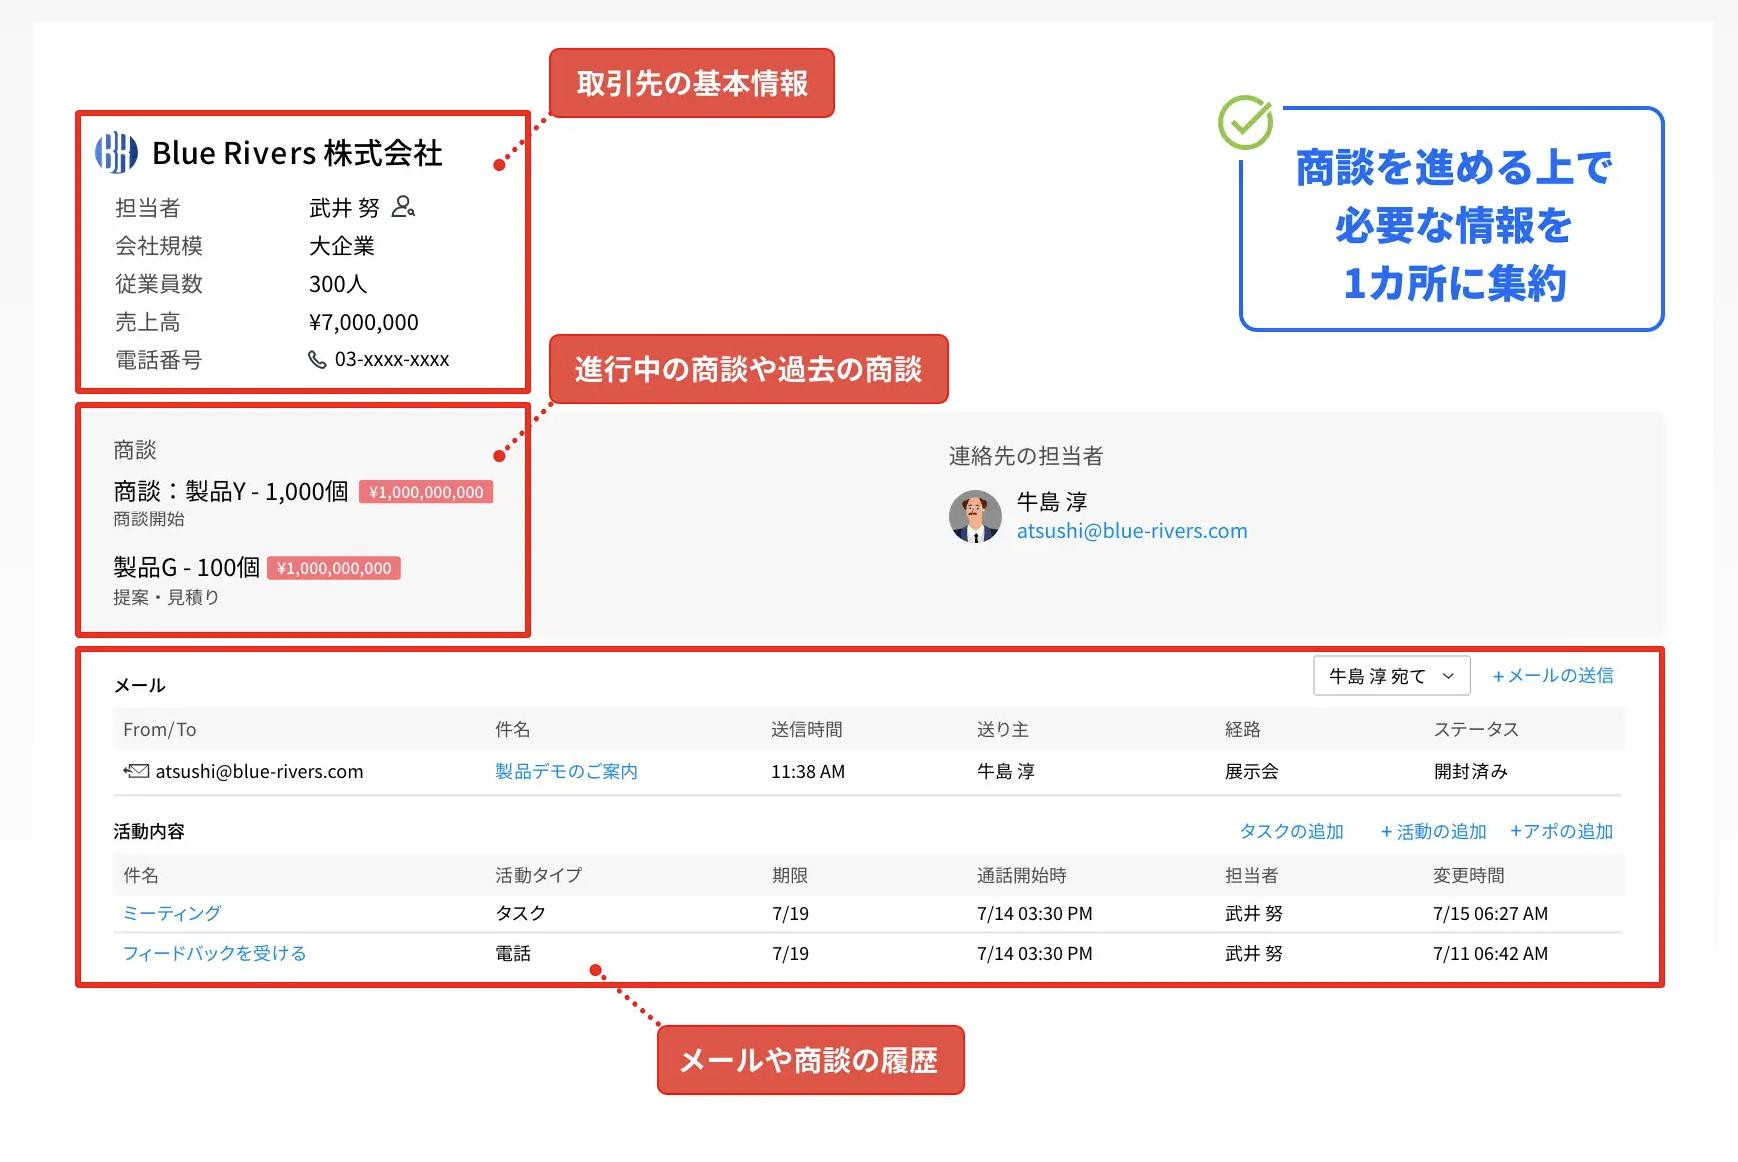Click the mail icon beside atsushi@blue-rivers.com row

(136, 771)
